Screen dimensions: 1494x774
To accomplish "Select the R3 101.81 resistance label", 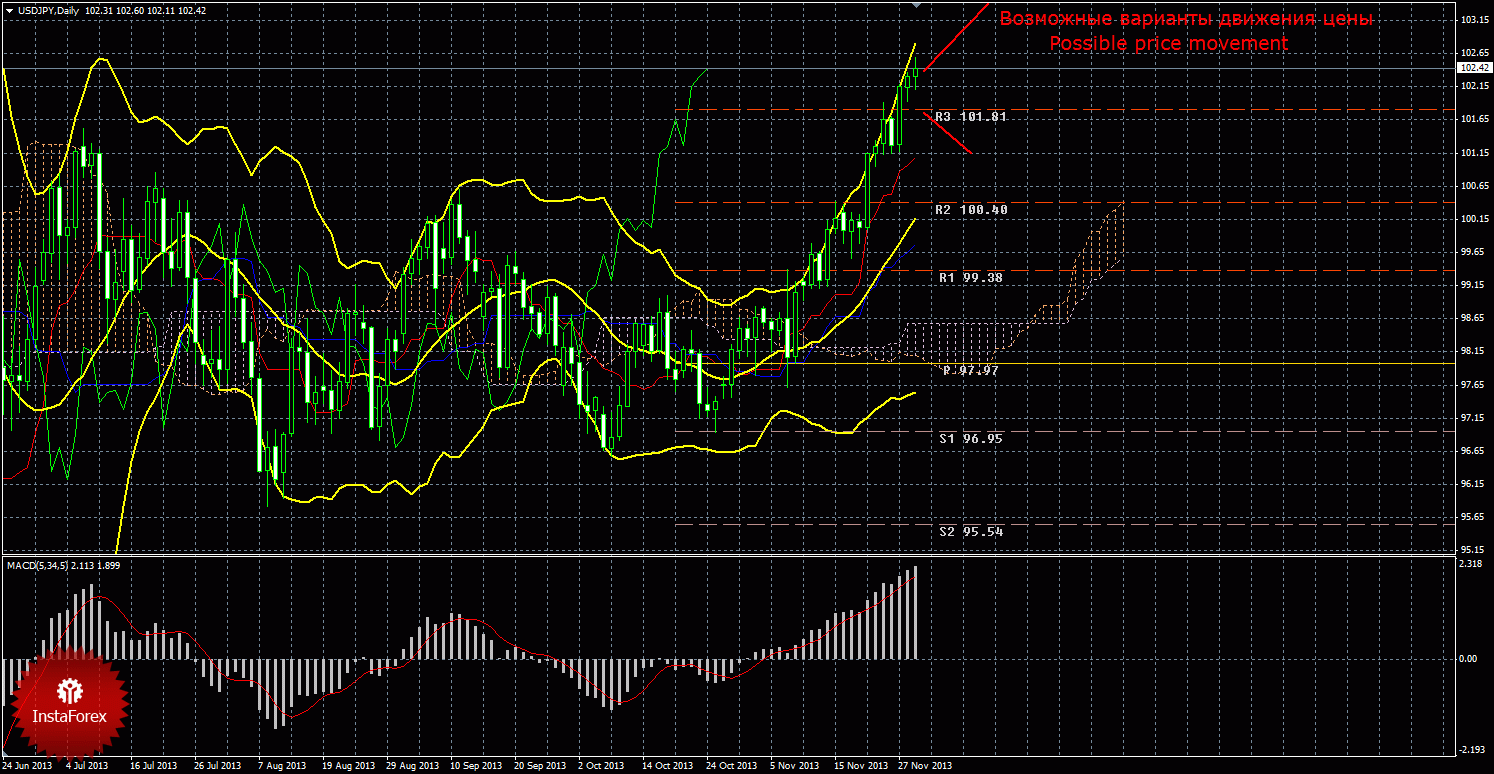I will (970, 117).
